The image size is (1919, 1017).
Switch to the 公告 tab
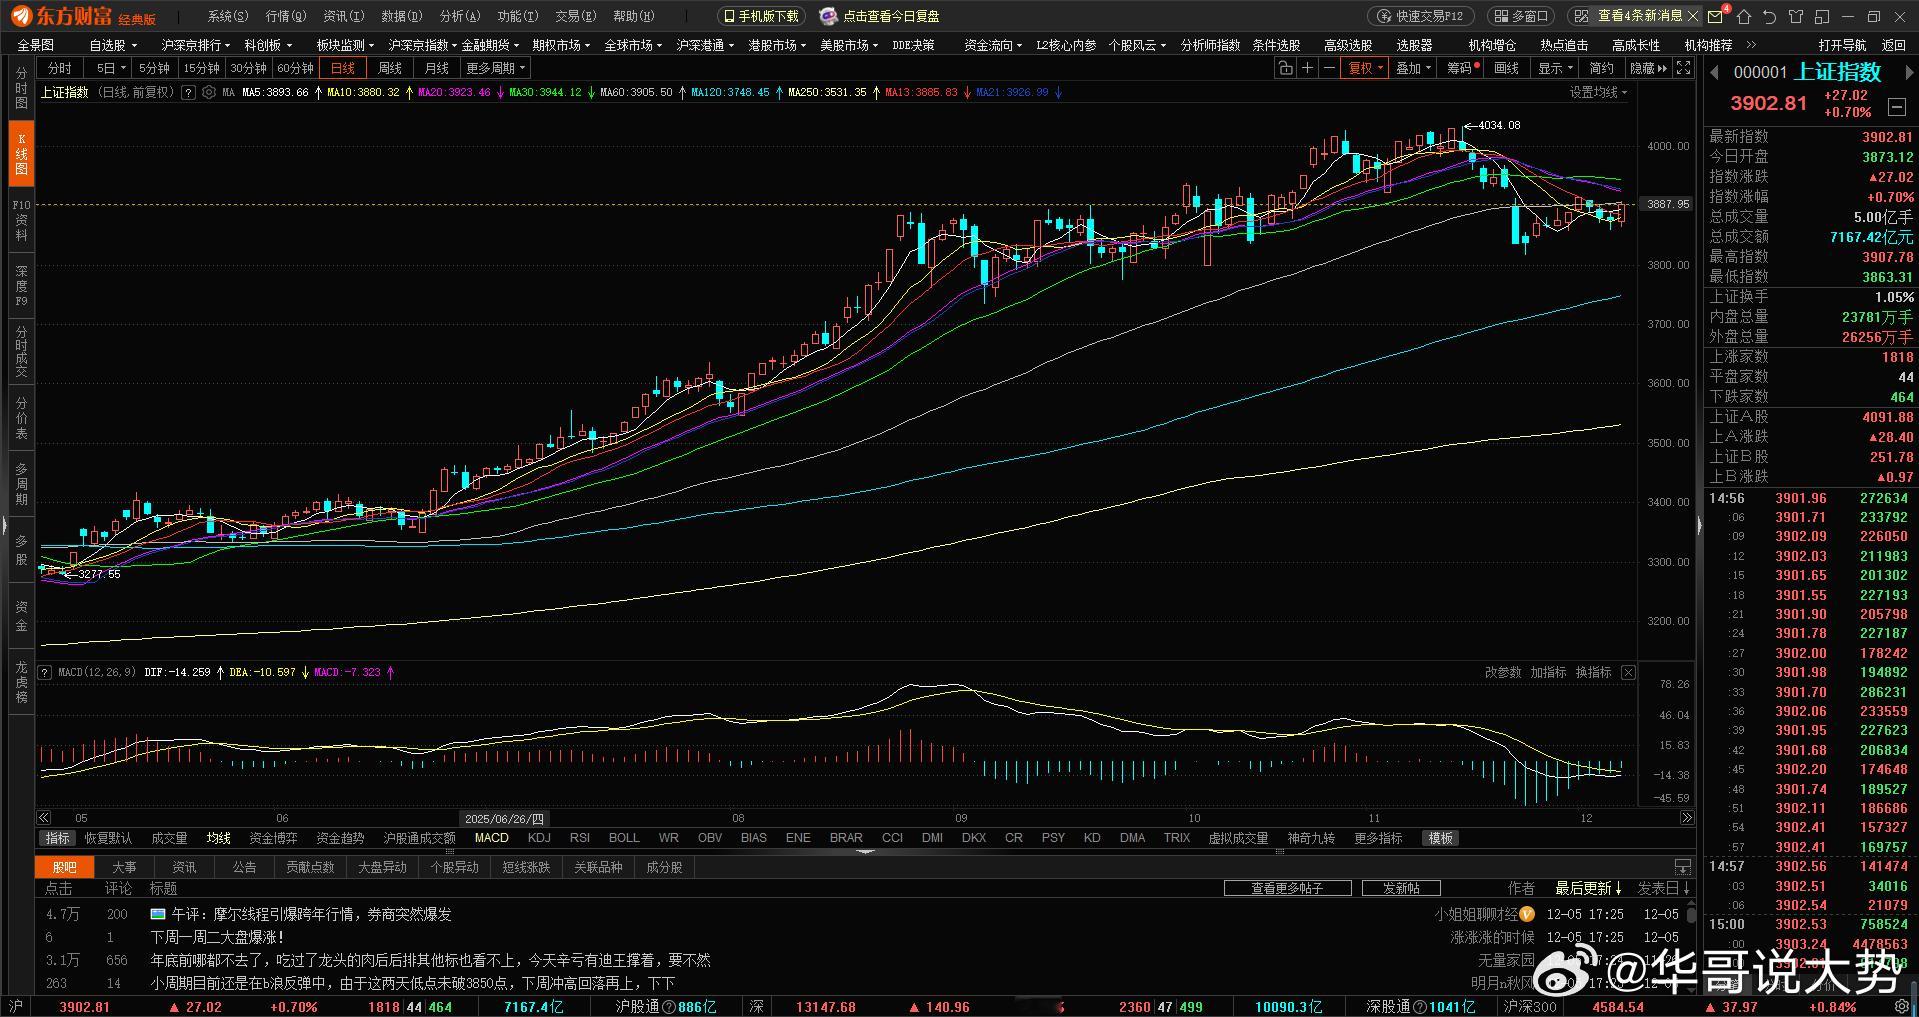(245, 867)
